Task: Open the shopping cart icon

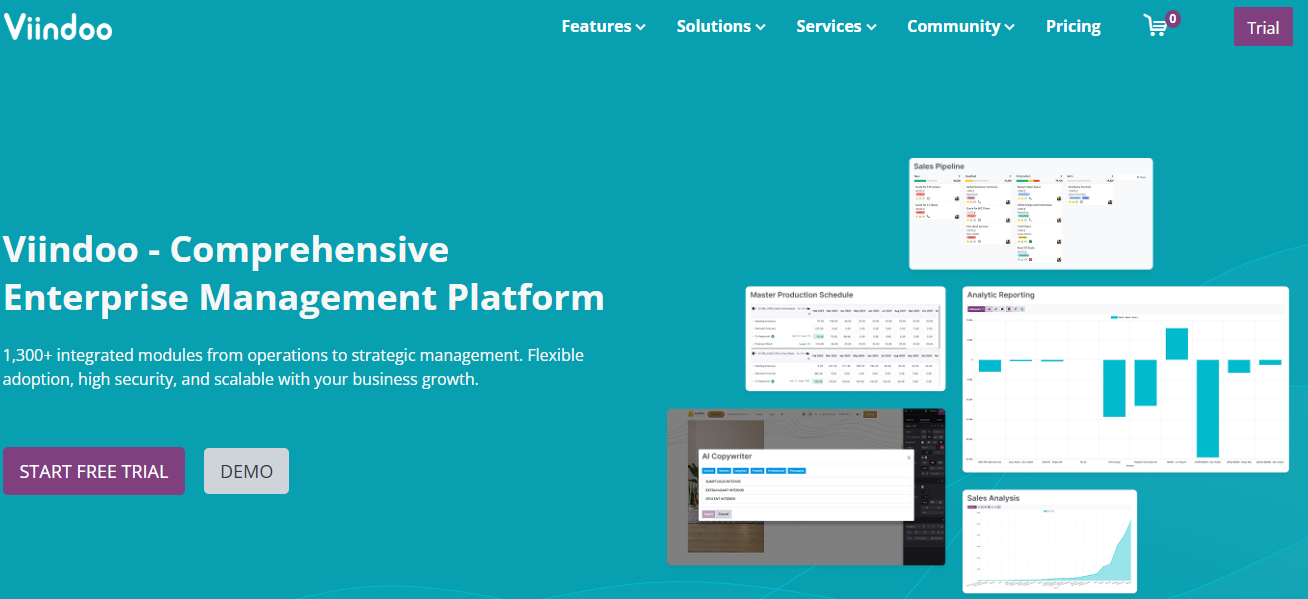Action: (1155, 26)
